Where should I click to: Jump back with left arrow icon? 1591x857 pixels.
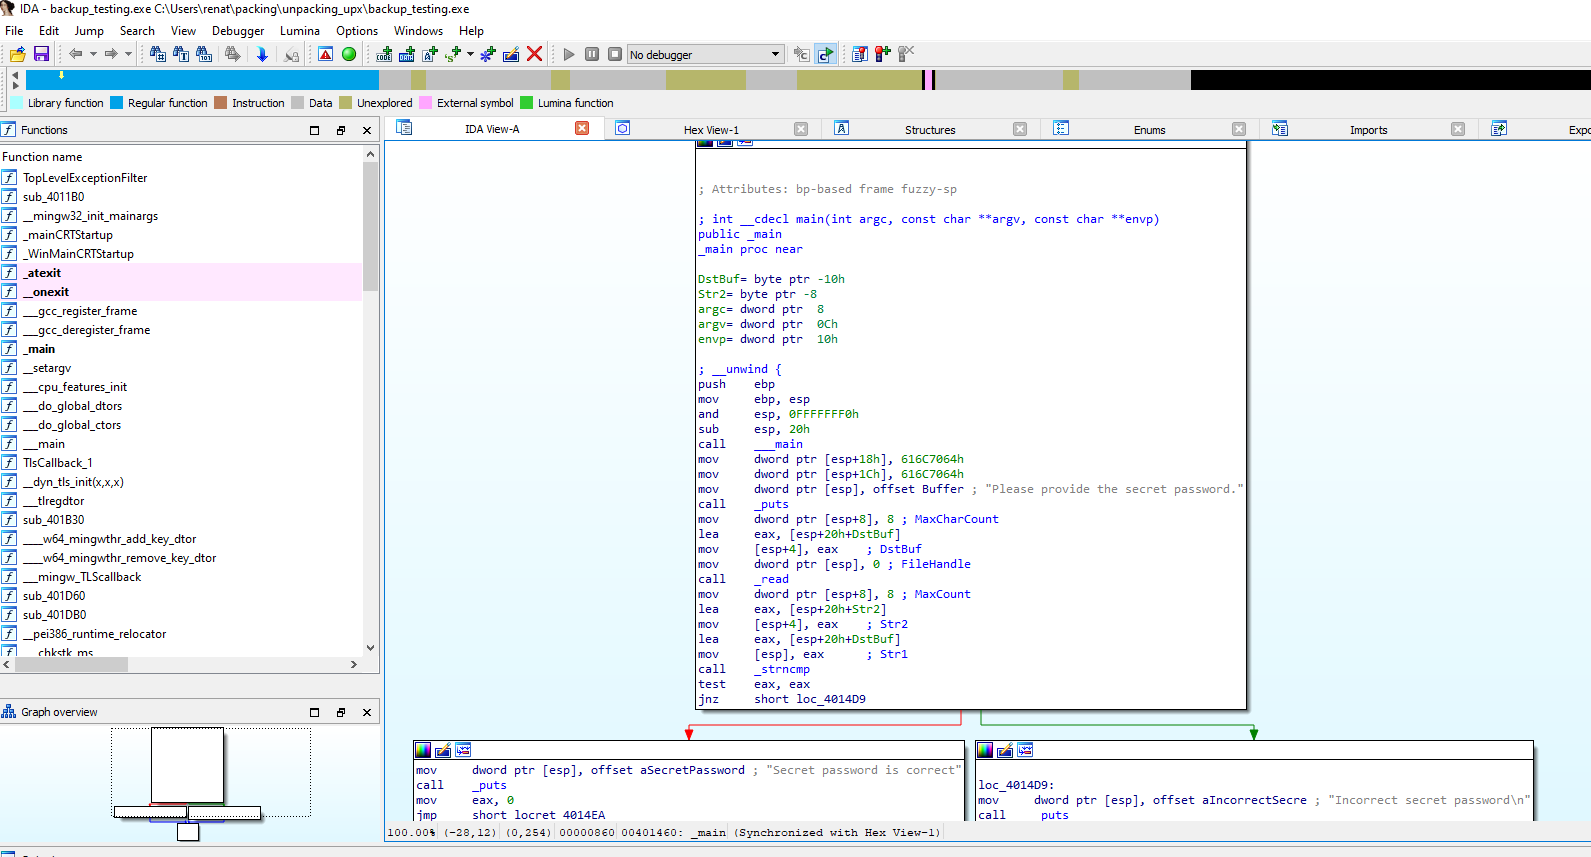tap(76, 54)
